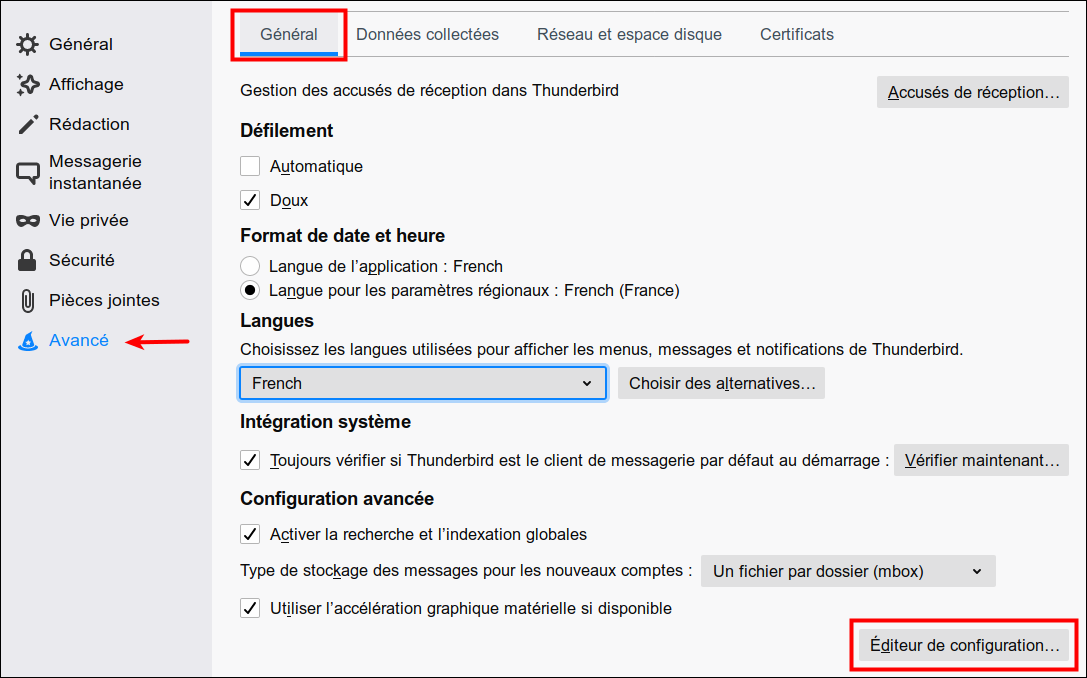Click Choisir des alternatives button

721,383
